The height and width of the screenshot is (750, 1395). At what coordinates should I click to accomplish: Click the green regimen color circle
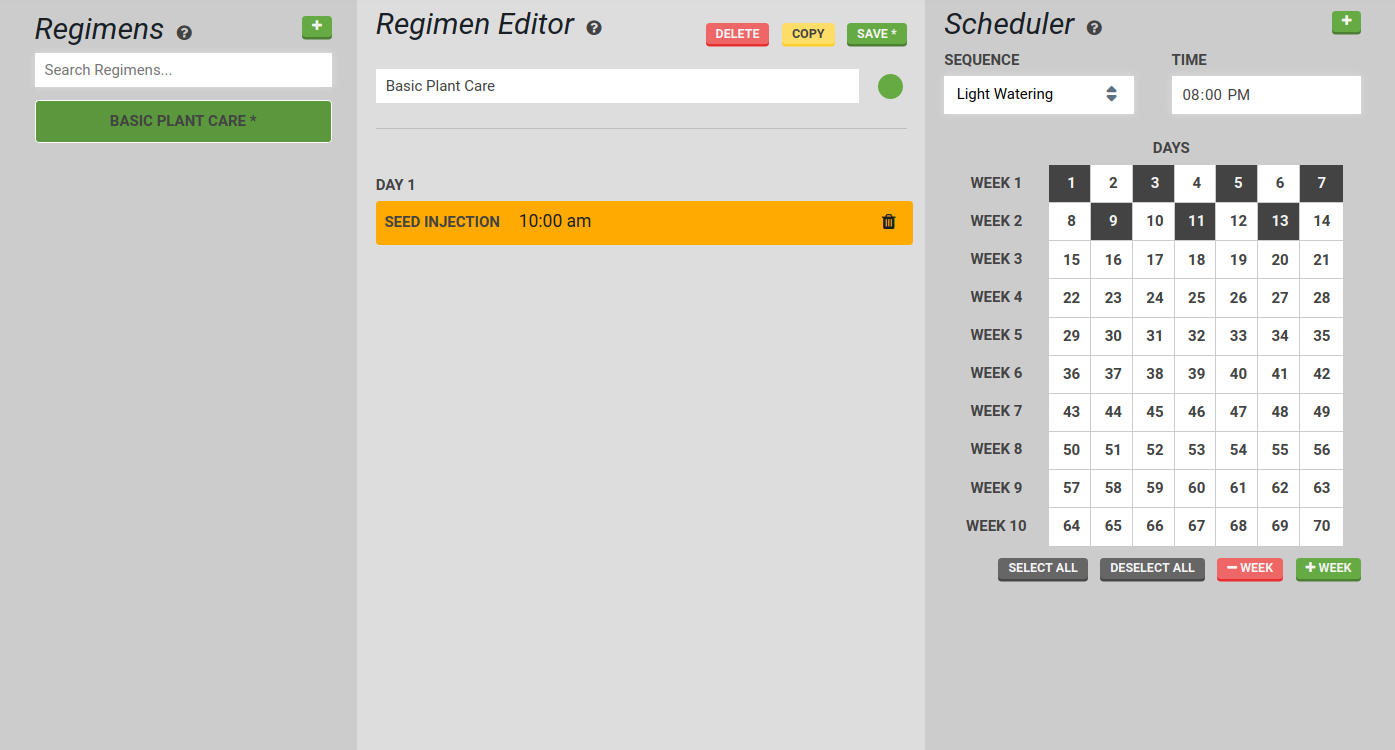click(x=890, y=87)
